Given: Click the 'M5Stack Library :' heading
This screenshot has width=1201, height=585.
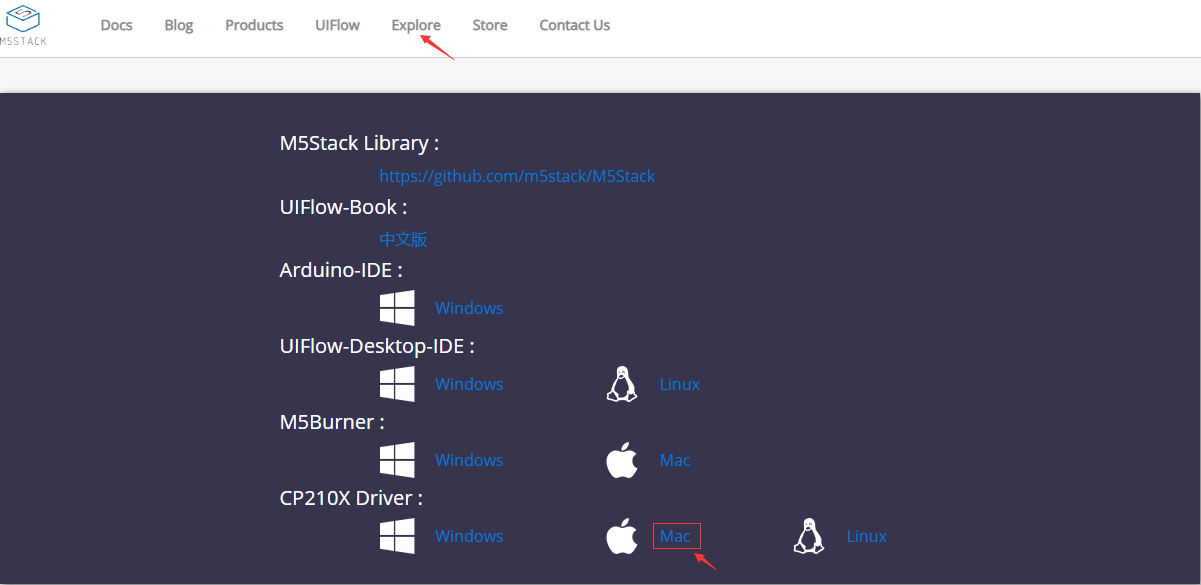Looking at the screenshot, I should tap(360, 143).
